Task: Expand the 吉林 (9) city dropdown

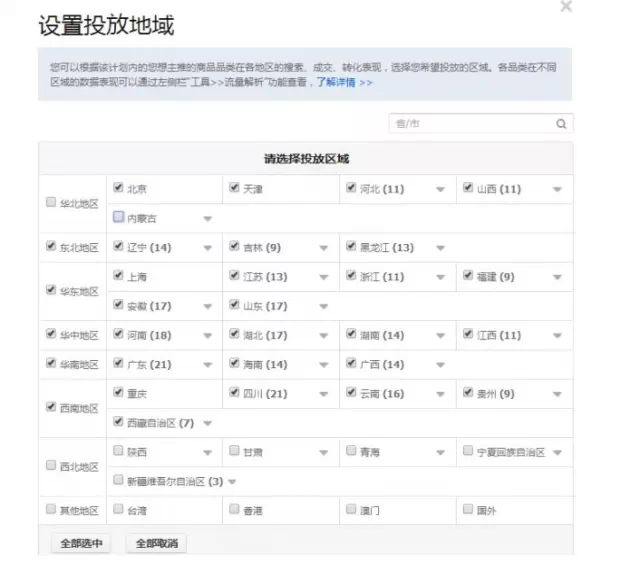Action: point(324,248)
